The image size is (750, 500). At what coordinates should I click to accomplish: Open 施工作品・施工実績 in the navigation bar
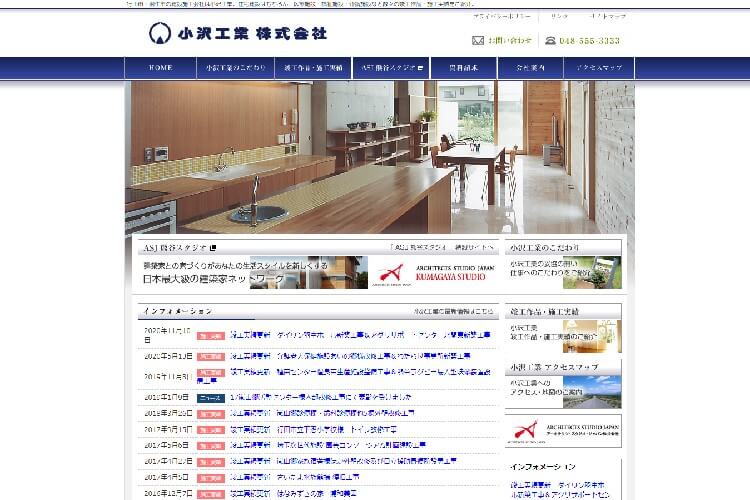[x=313, y=68]
